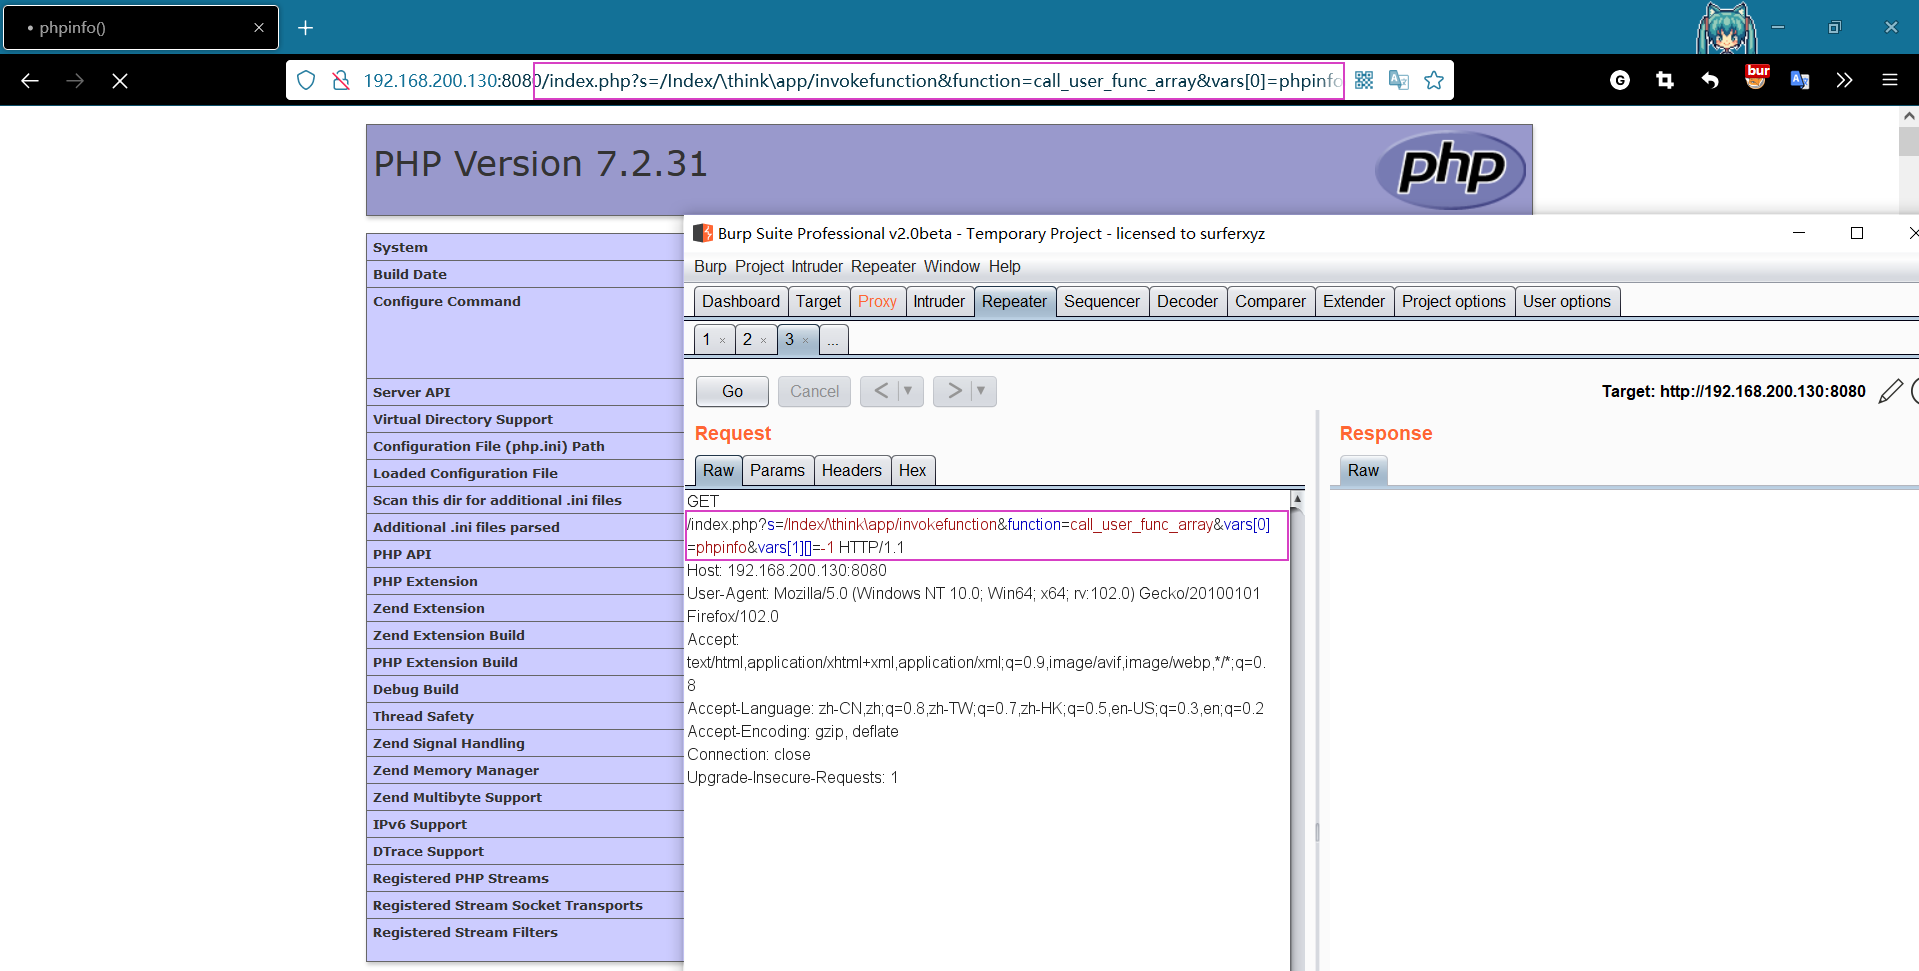Select the 'Zend Memory Manager' row

(525, 770)
